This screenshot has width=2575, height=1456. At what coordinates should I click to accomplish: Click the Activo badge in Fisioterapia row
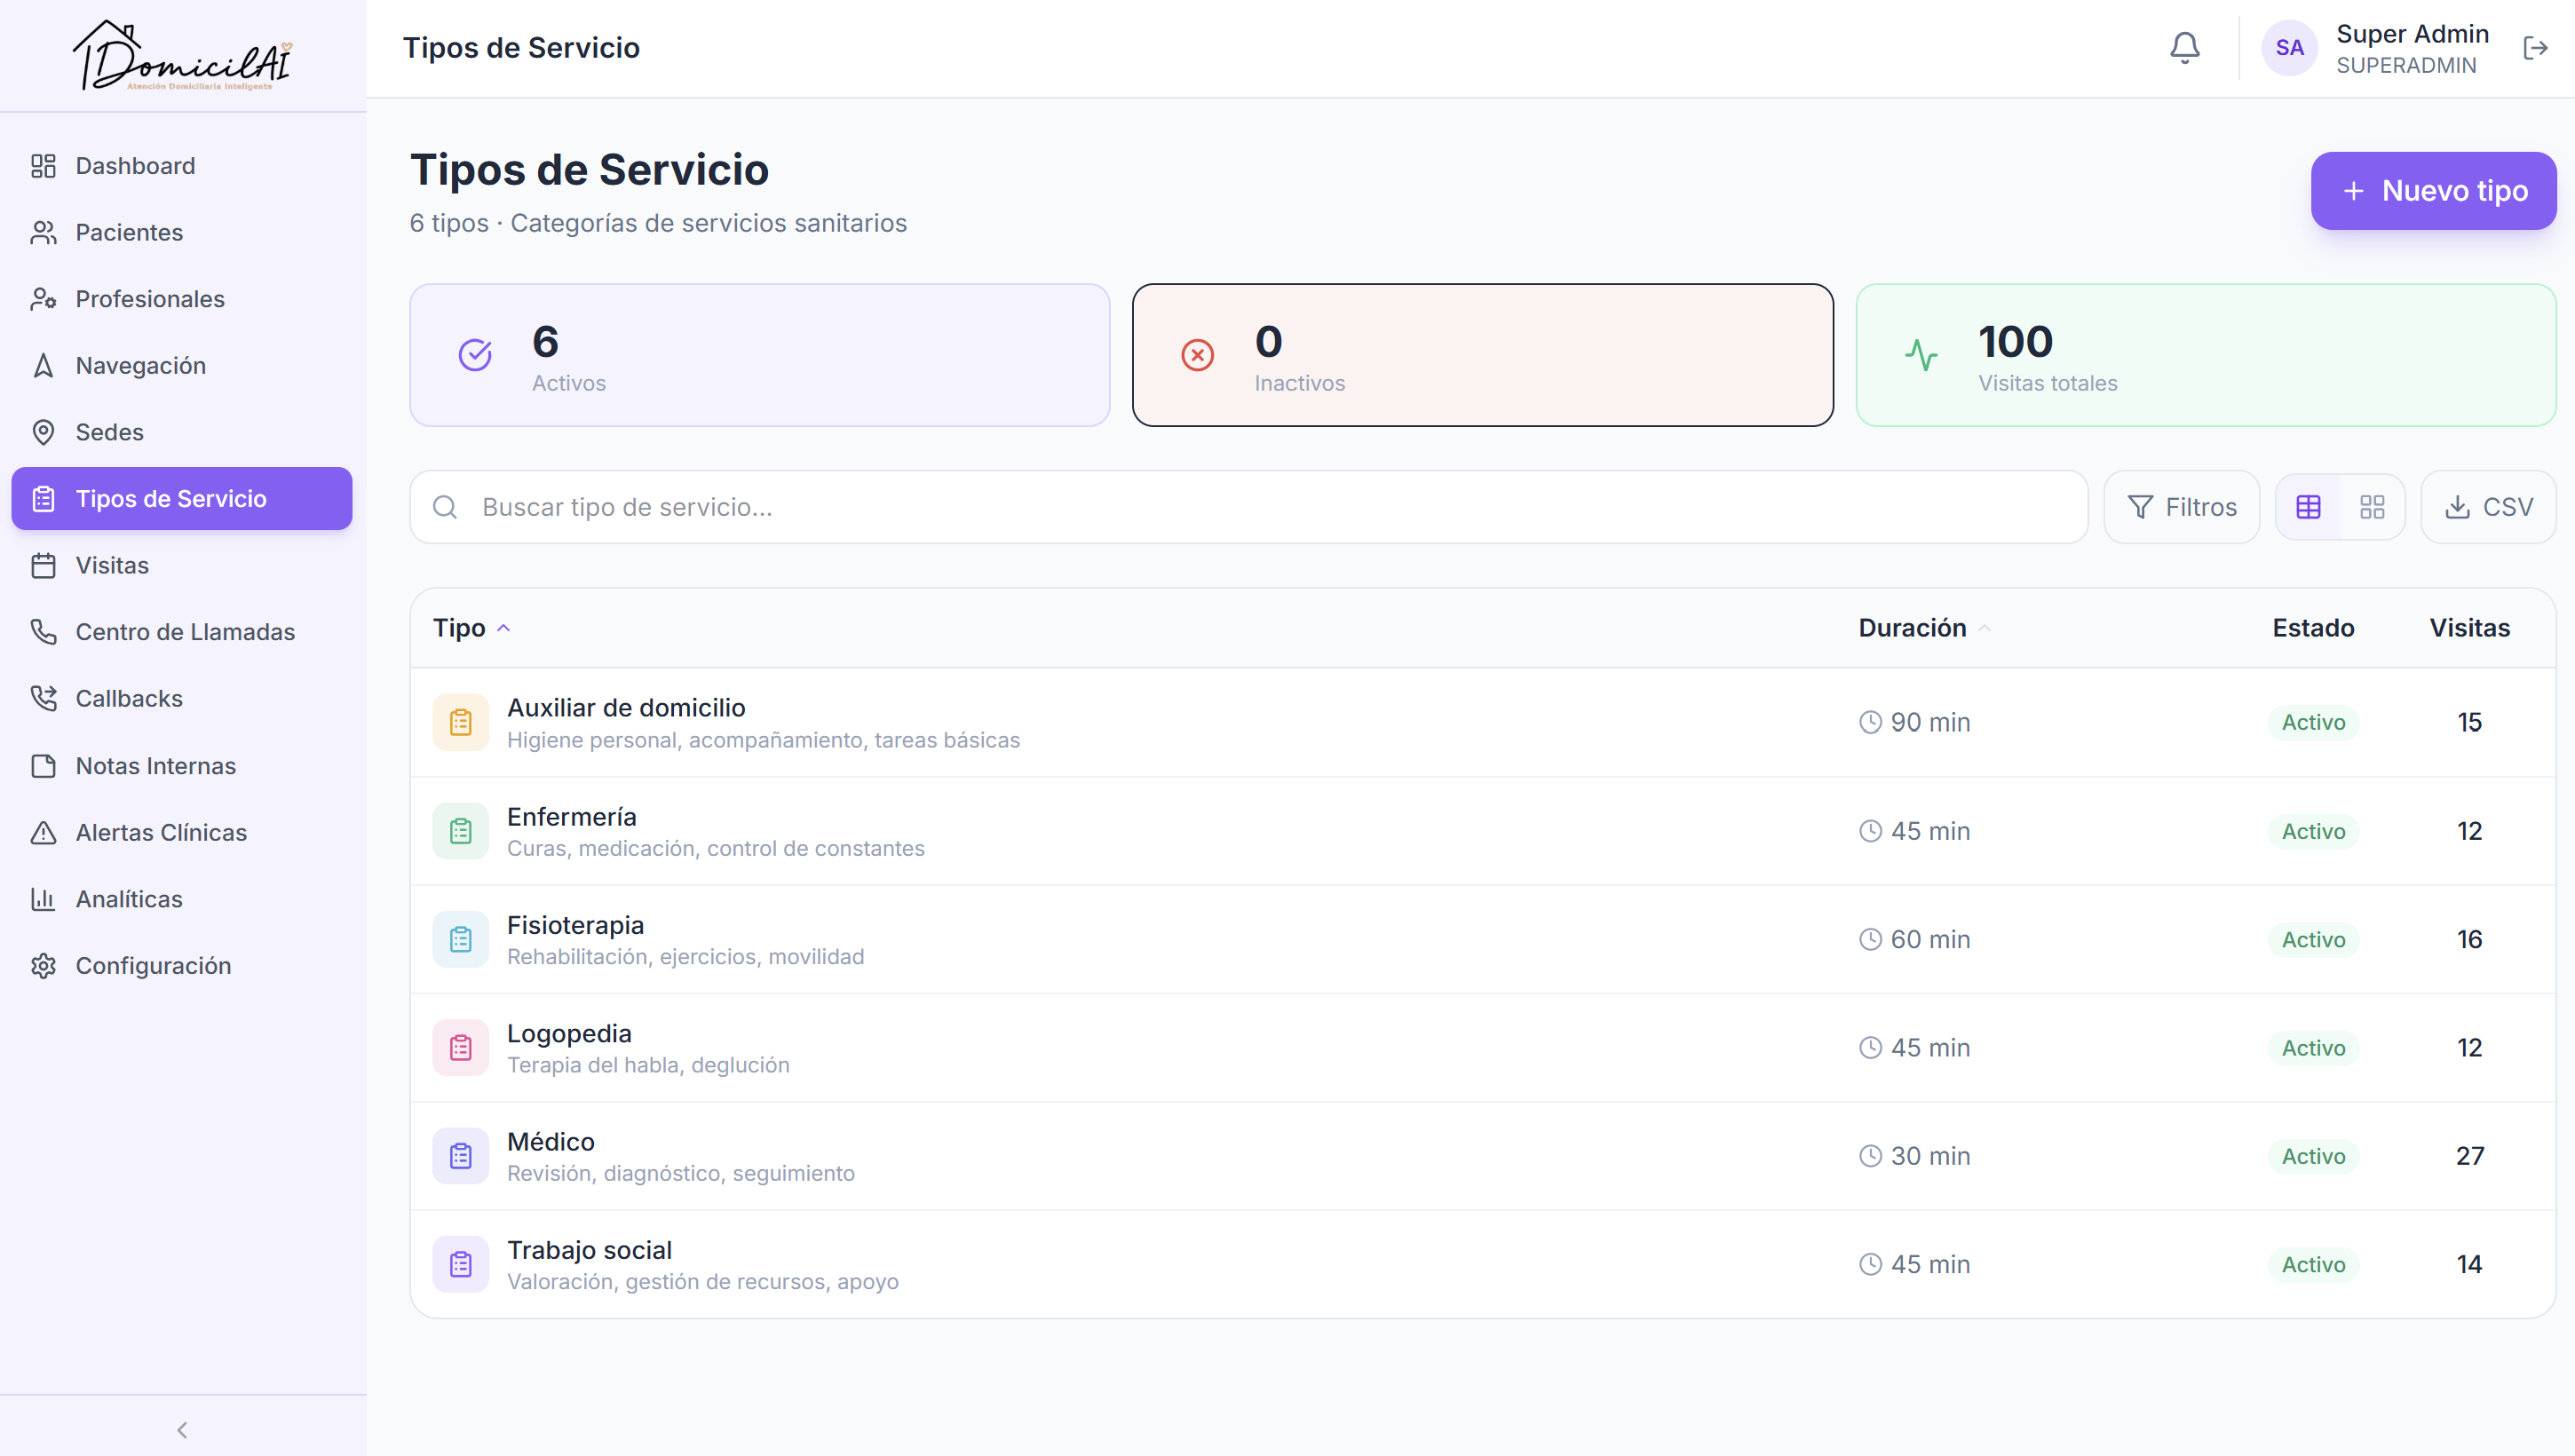coord(2313,939)
